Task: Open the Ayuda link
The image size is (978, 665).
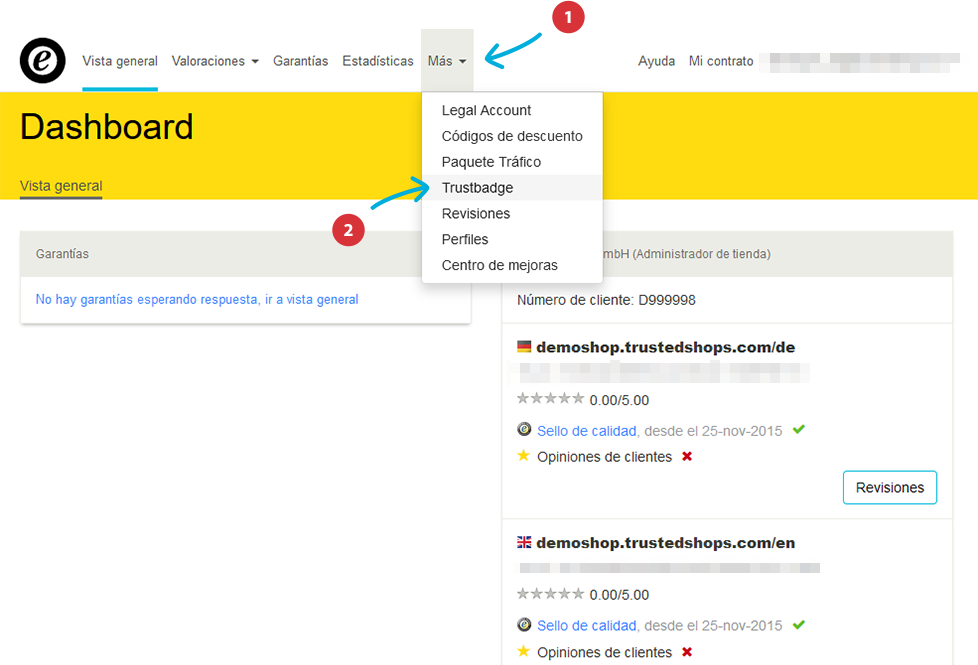Action: (x=656, y=61)
